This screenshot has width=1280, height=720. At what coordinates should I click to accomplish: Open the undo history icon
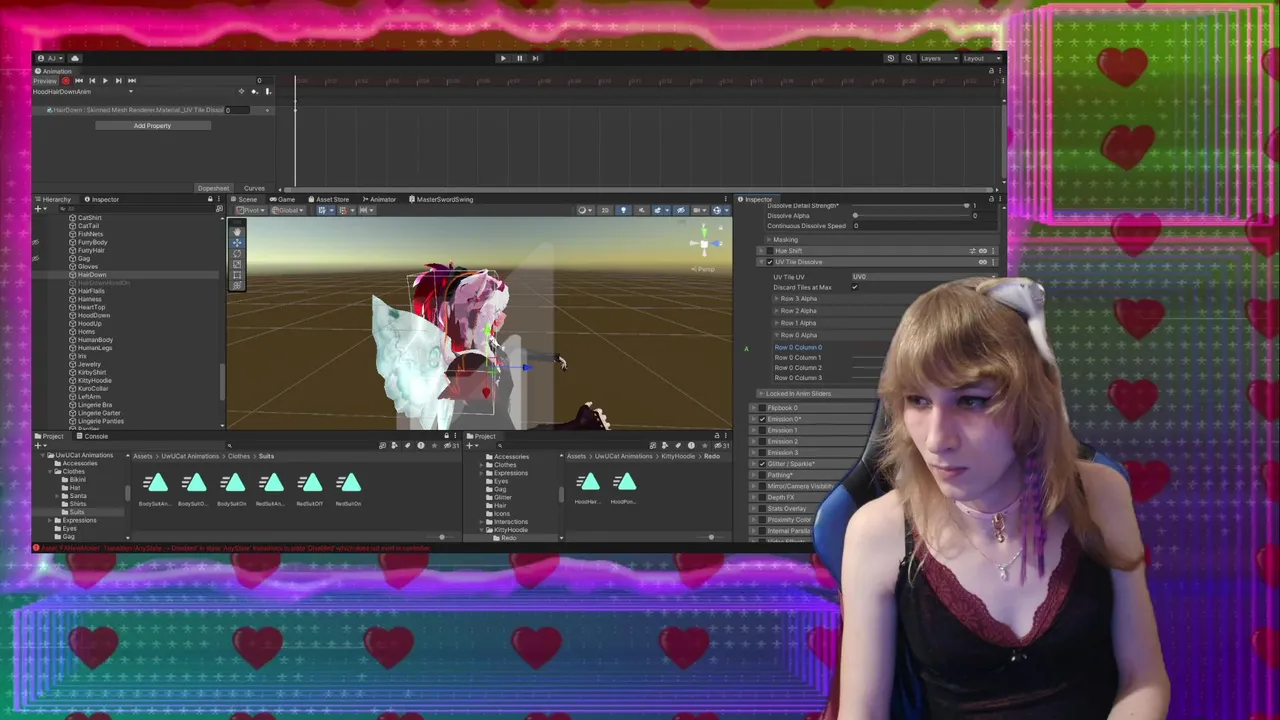point(890,58)
